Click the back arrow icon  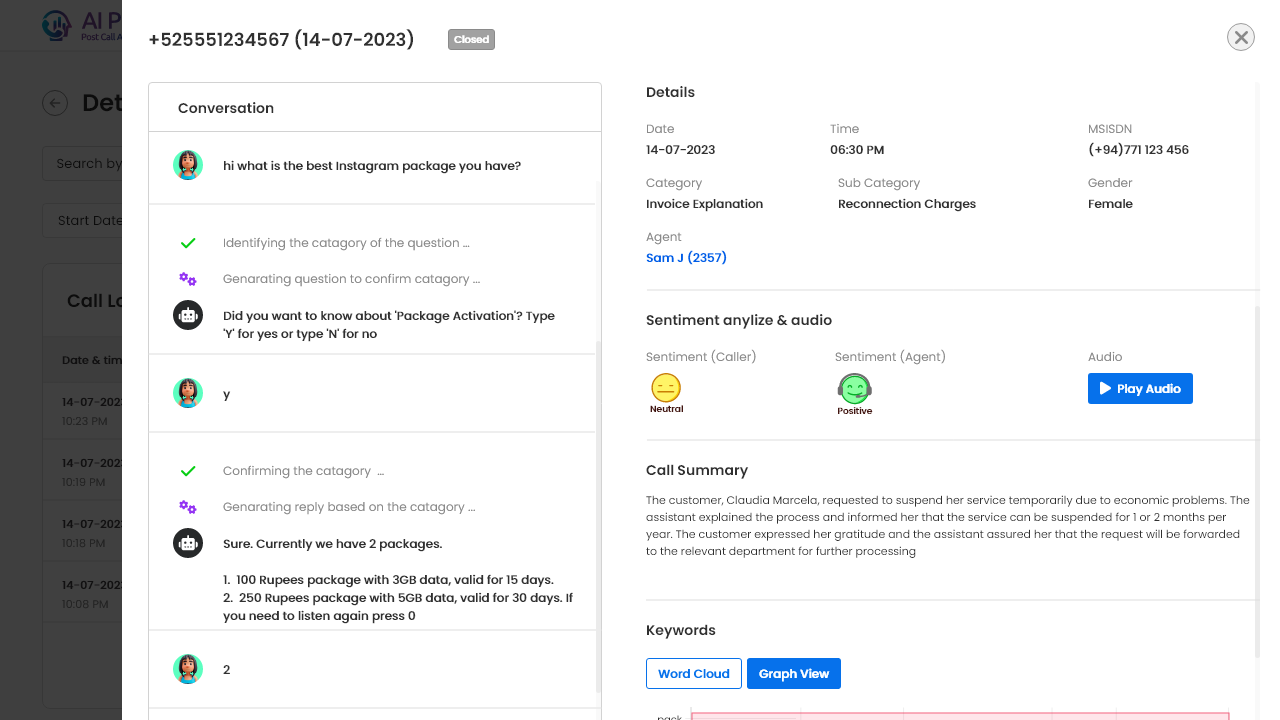tap(55, 103)
